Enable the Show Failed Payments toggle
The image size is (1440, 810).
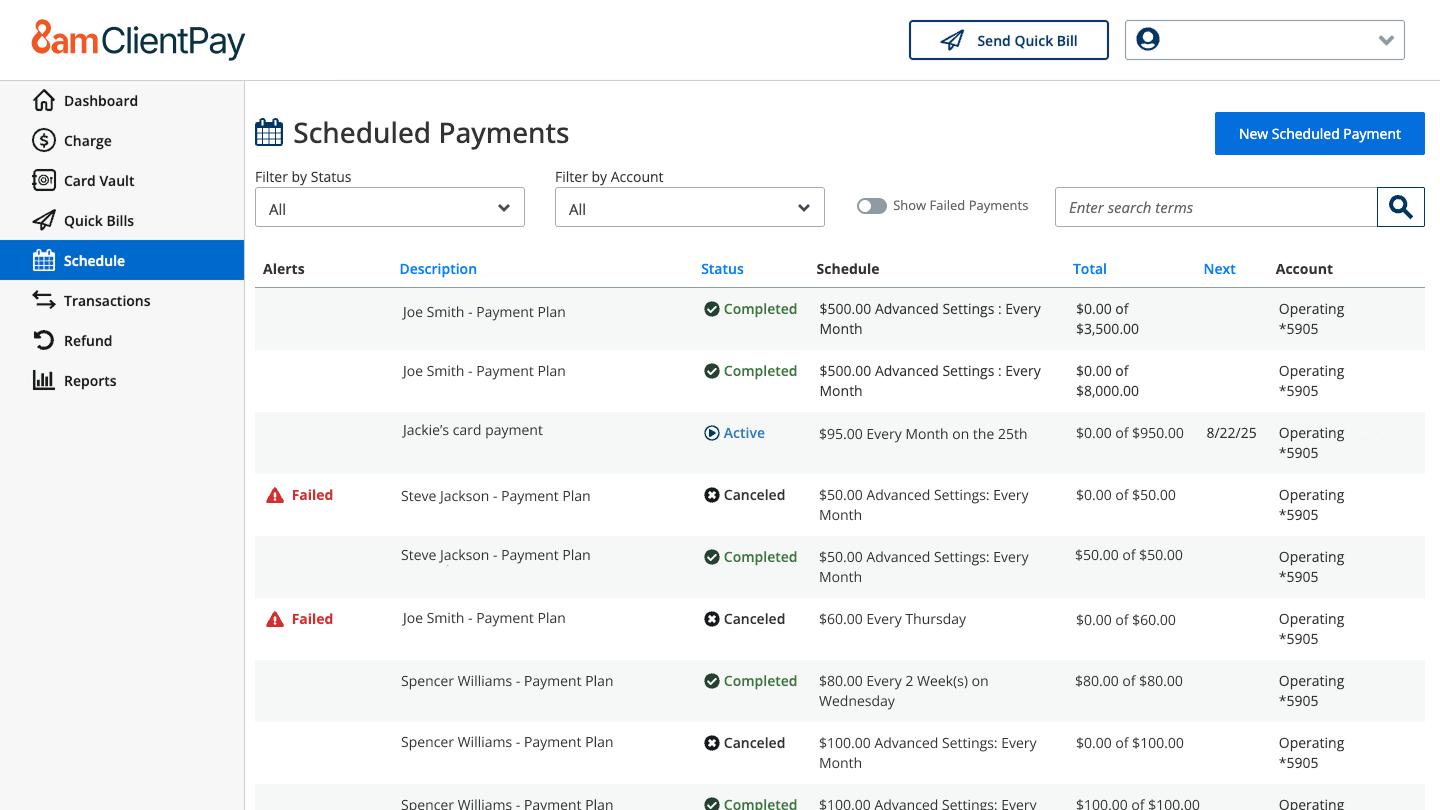click(871, 206)
